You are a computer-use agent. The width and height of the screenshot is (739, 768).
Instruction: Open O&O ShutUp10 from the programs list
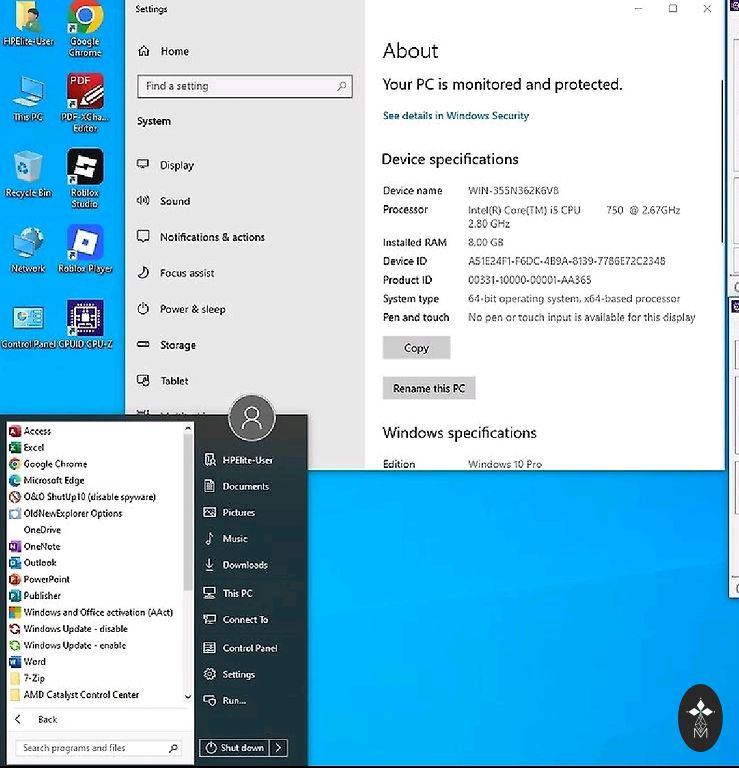89,497
